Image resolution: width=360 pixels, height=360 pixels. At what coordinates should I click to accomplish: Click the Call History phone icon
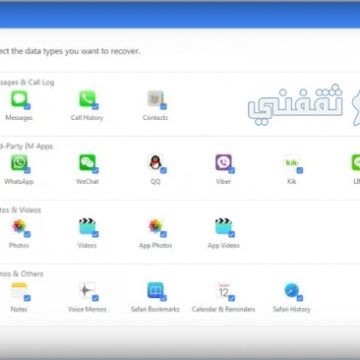pyautogui.click(x=87, y=99)
